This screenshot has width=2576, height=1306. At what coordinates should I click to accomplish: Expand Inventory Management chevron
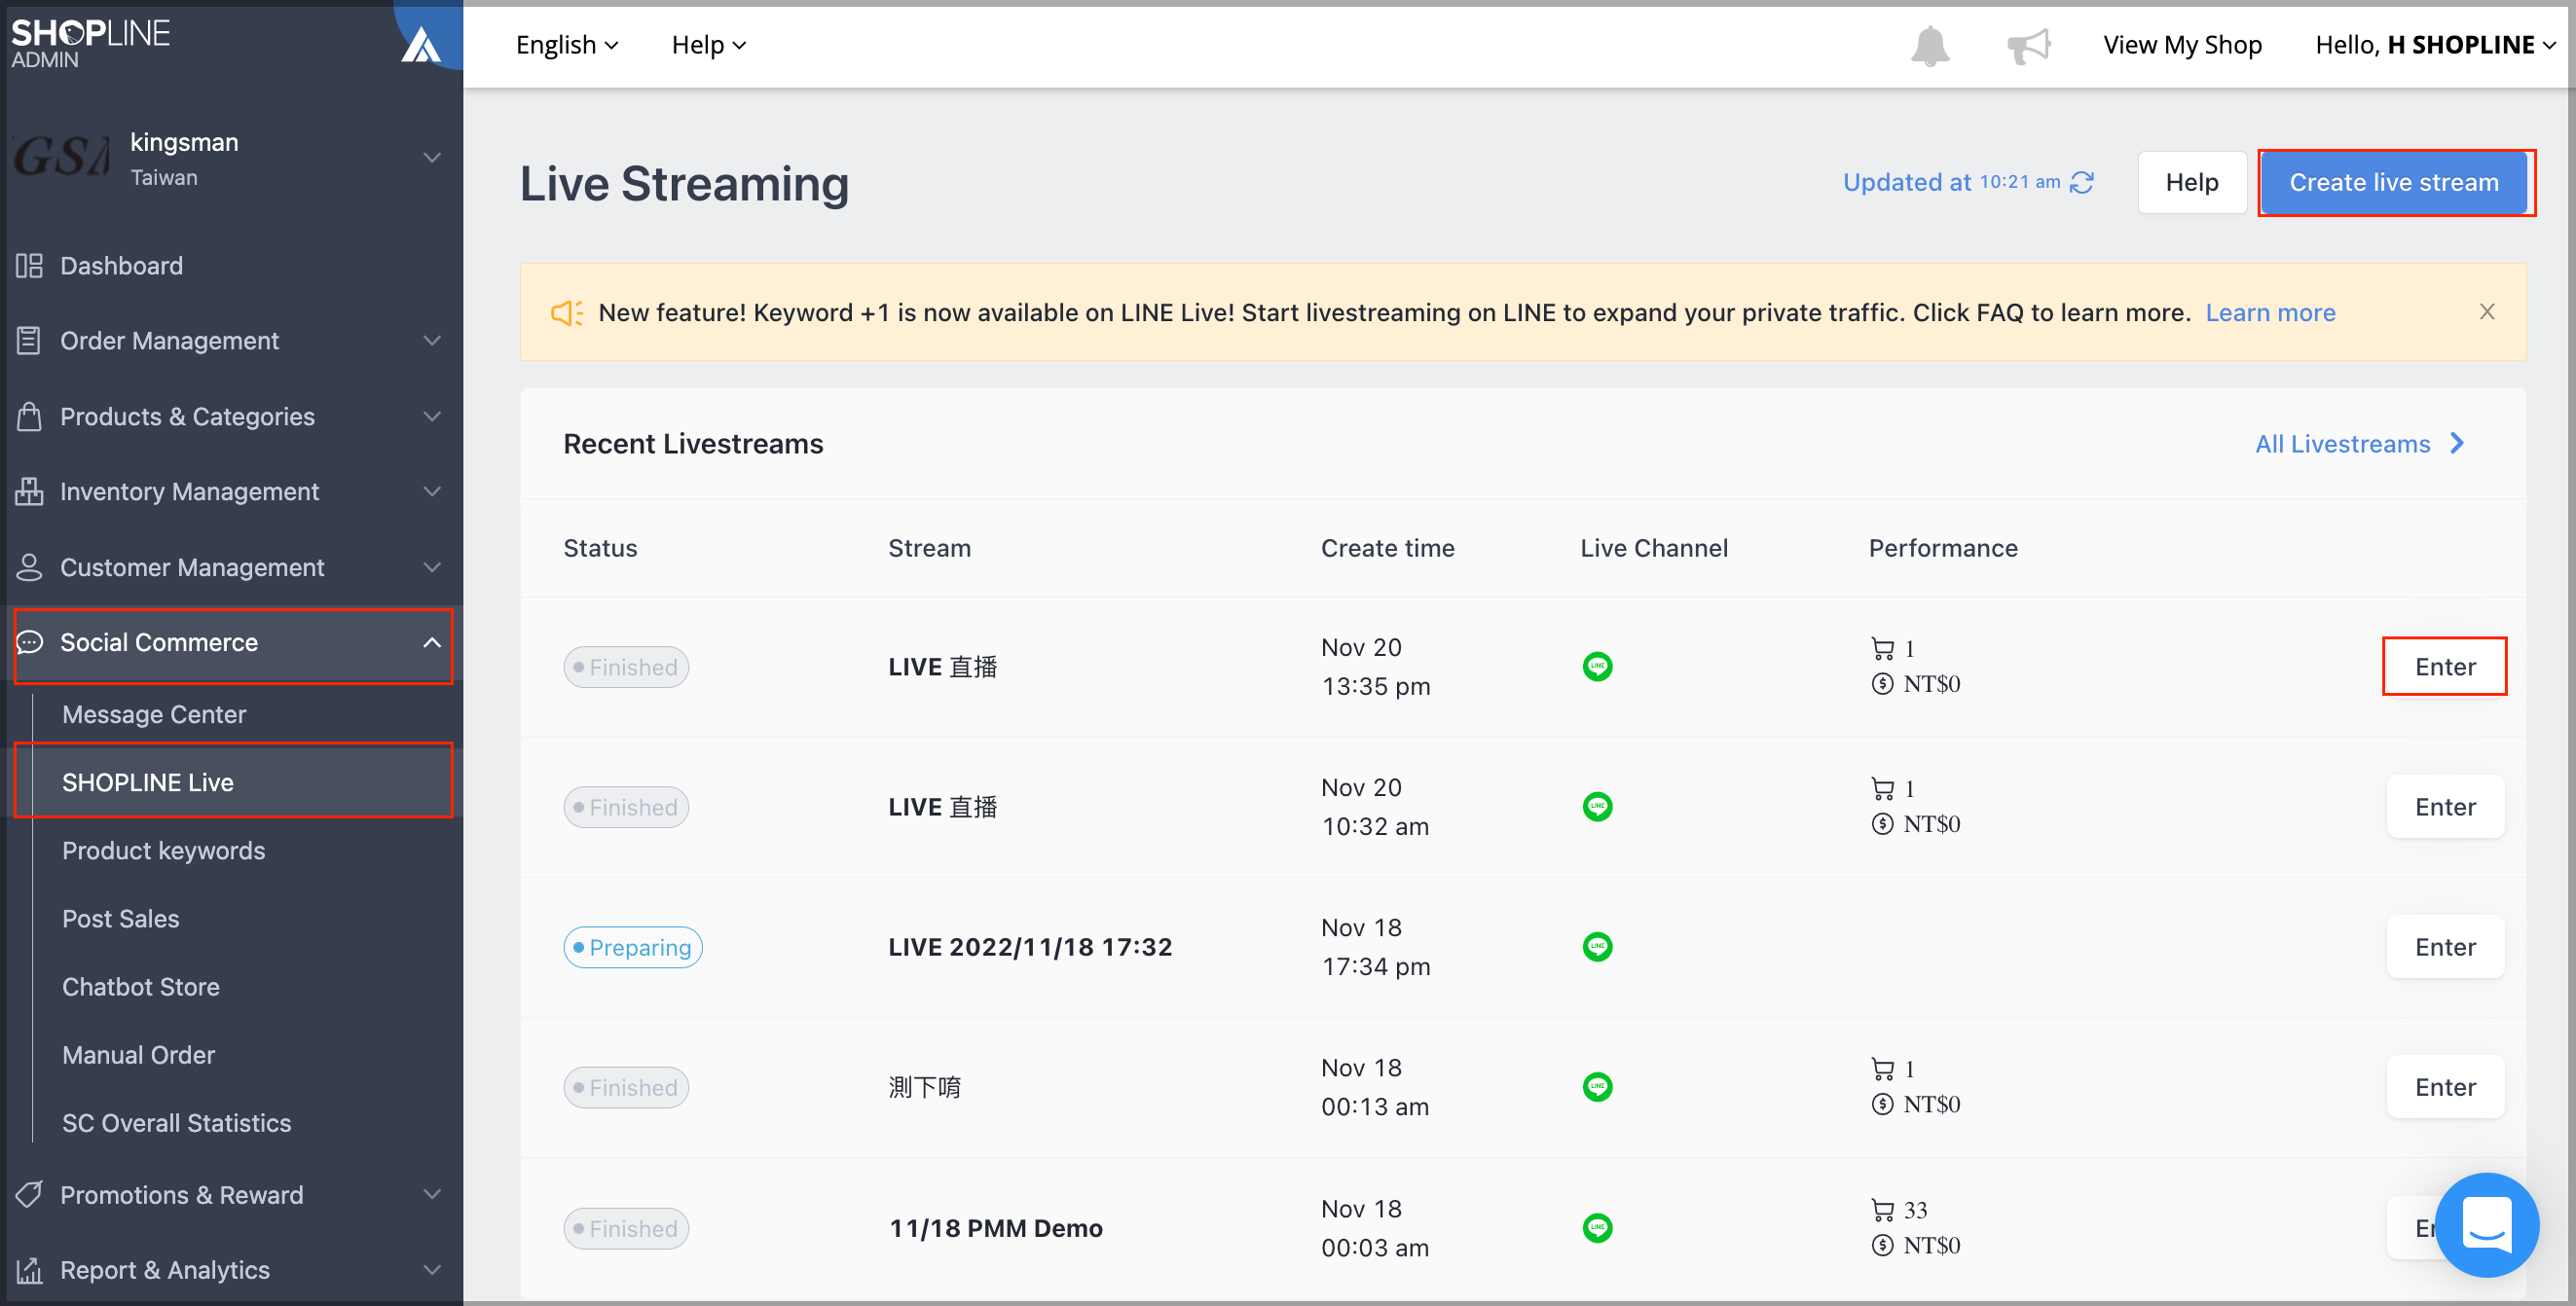[432, 491]
